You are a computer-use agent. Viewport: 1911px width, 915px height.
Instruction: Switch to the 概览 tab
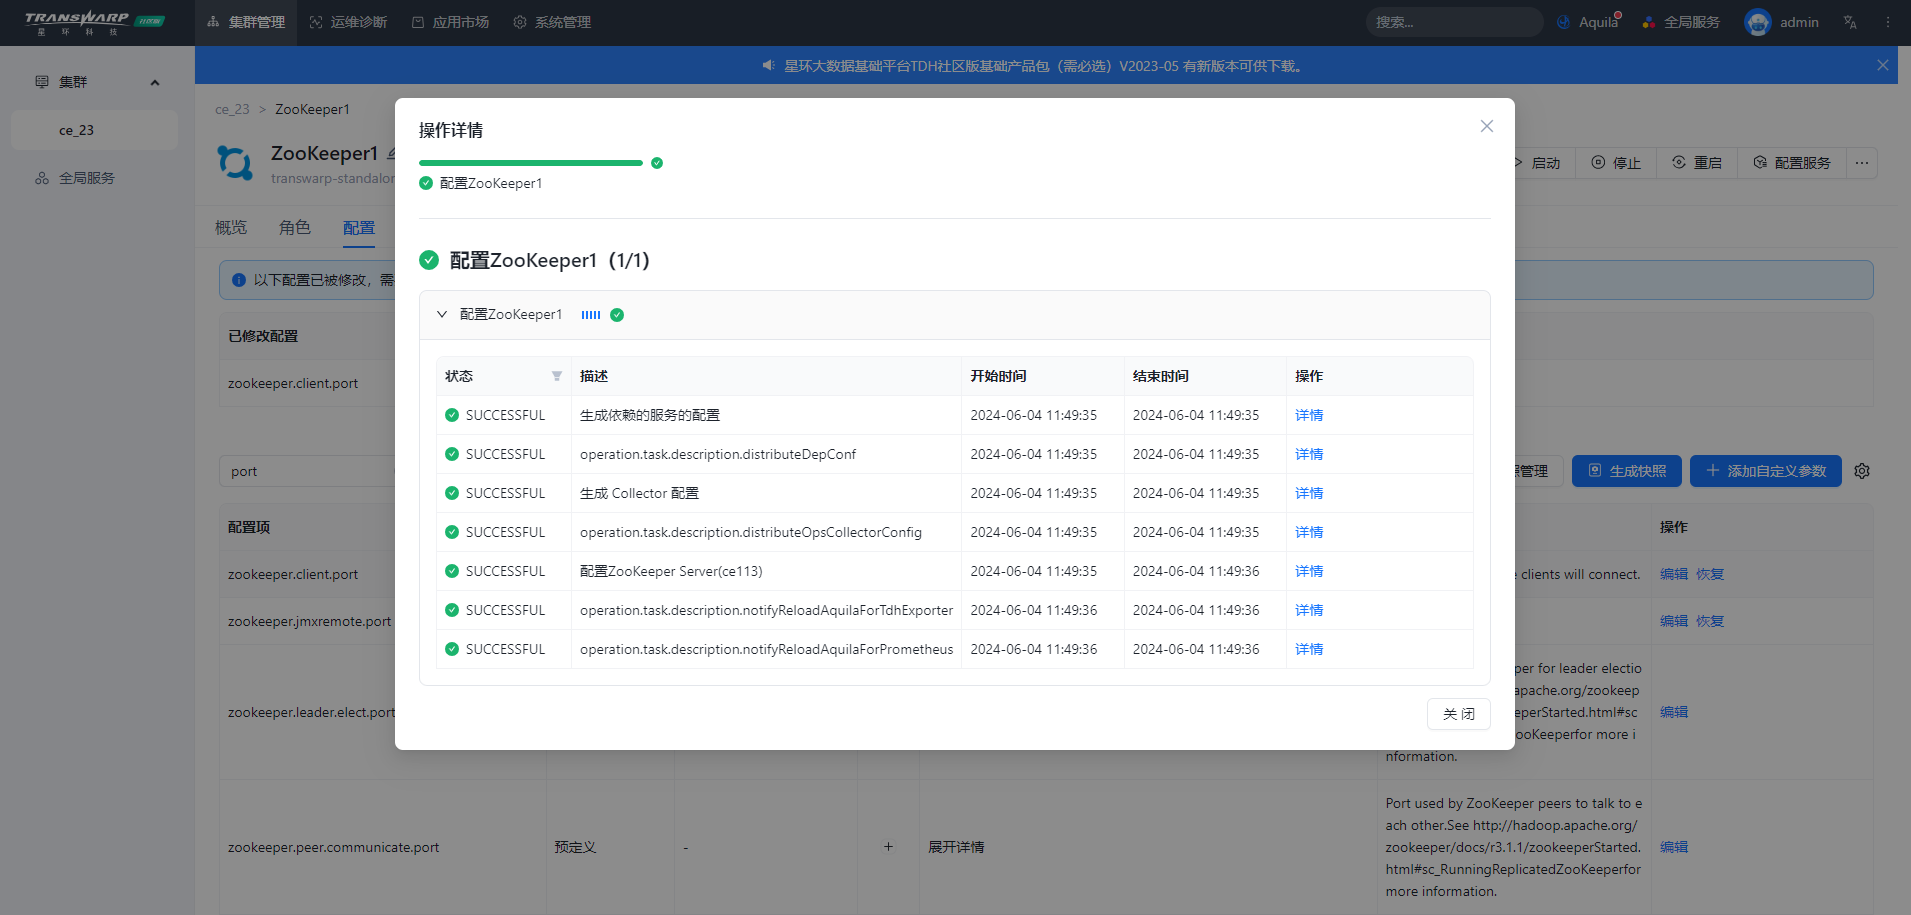pyautogui.click(x=231, y=228)
